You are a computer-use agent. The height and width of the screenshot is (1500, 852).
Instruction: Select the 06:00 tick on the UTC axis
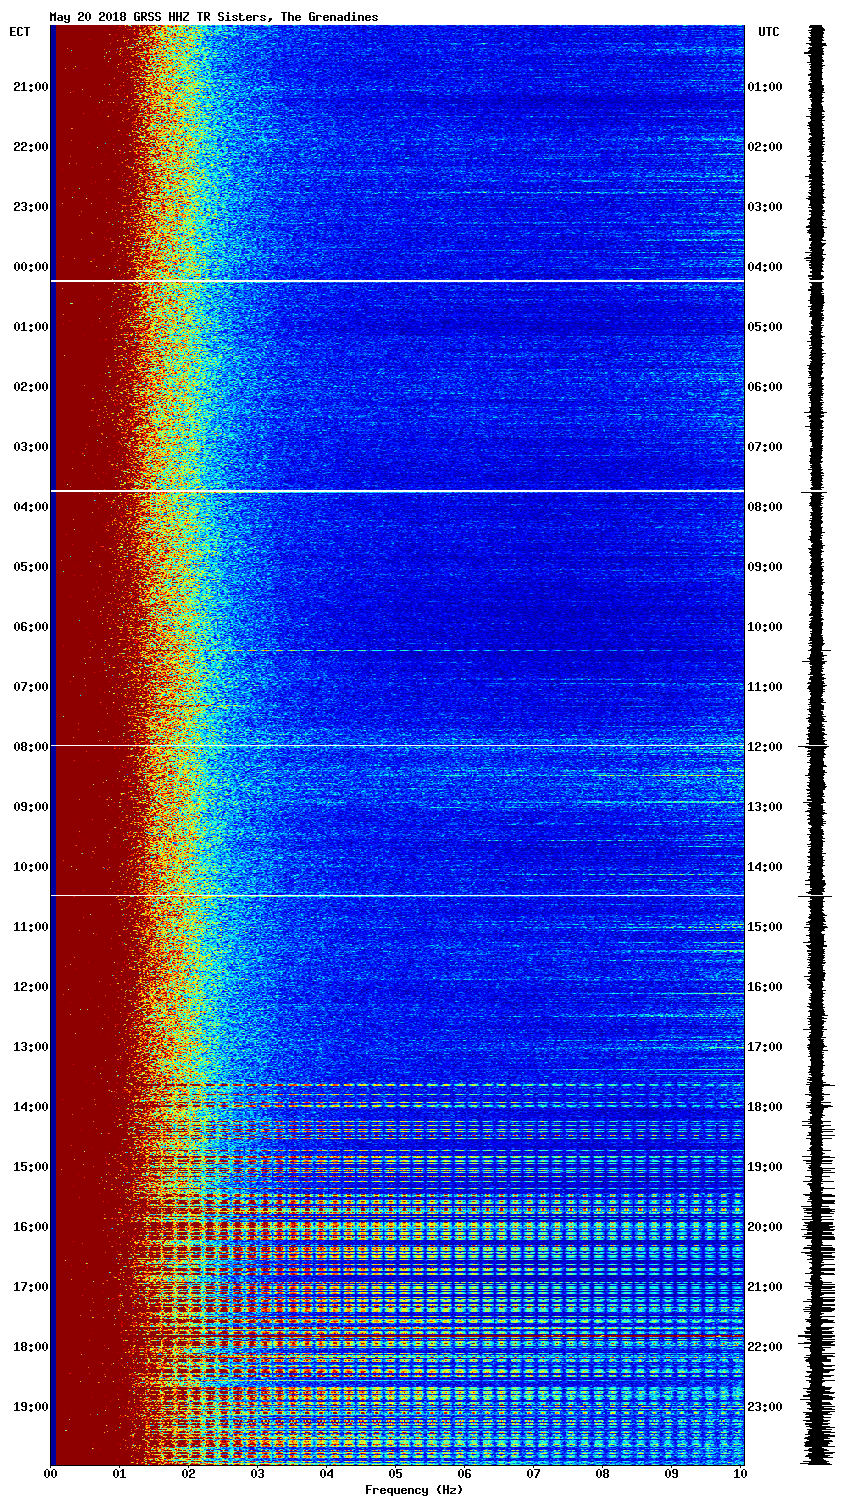[x=765, y=387]
